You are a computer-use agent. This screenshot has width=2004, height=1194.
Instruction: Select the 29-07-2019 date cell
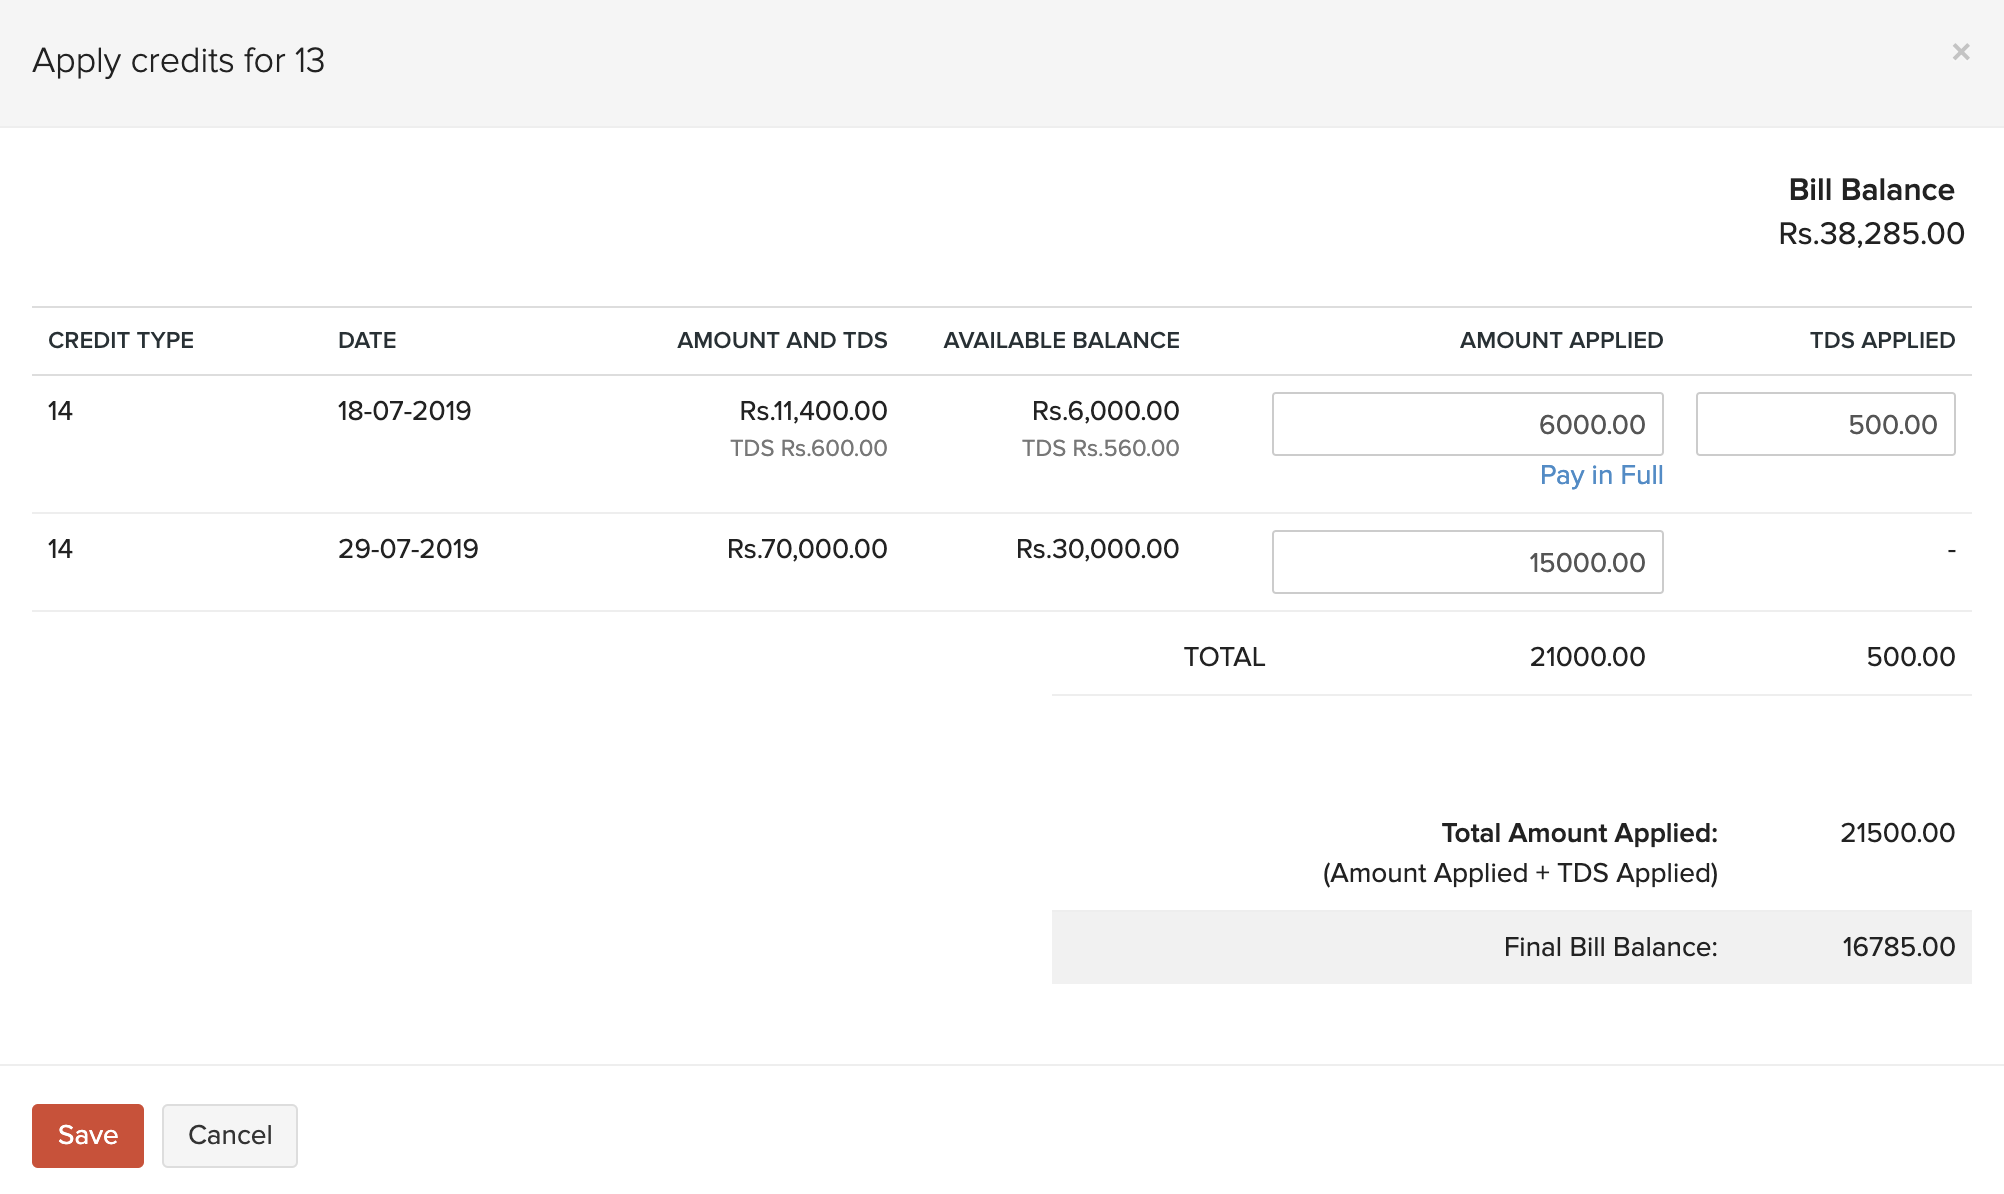(408, 549)
